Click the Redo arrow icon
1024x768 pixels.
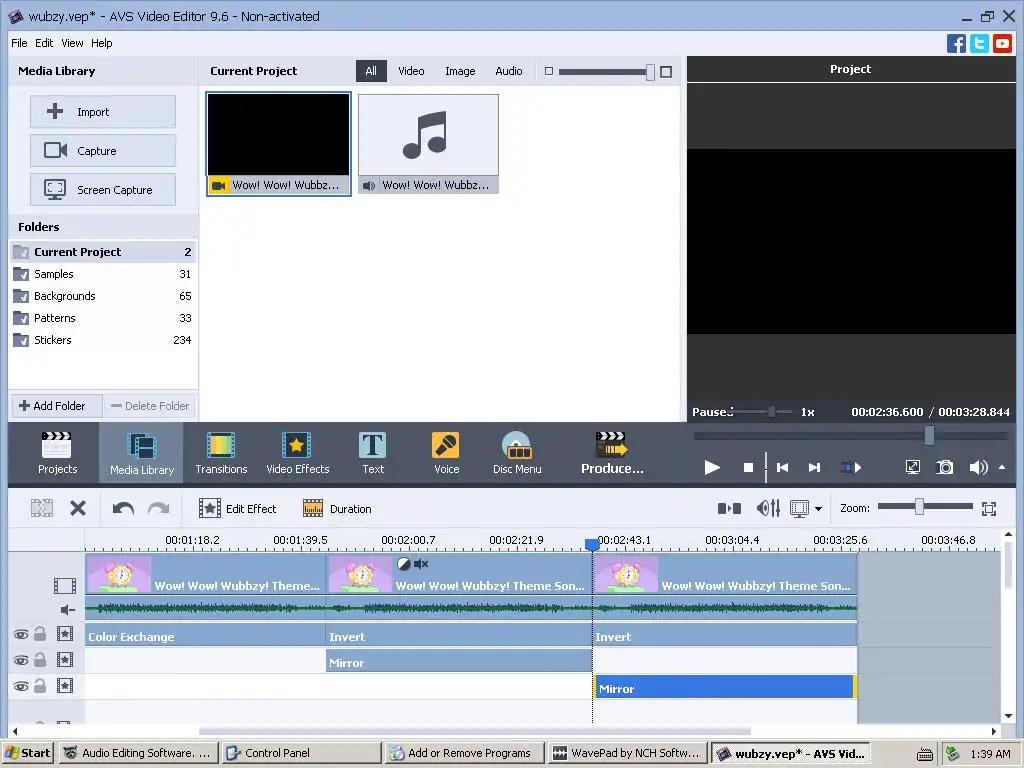tap(158, 508)
